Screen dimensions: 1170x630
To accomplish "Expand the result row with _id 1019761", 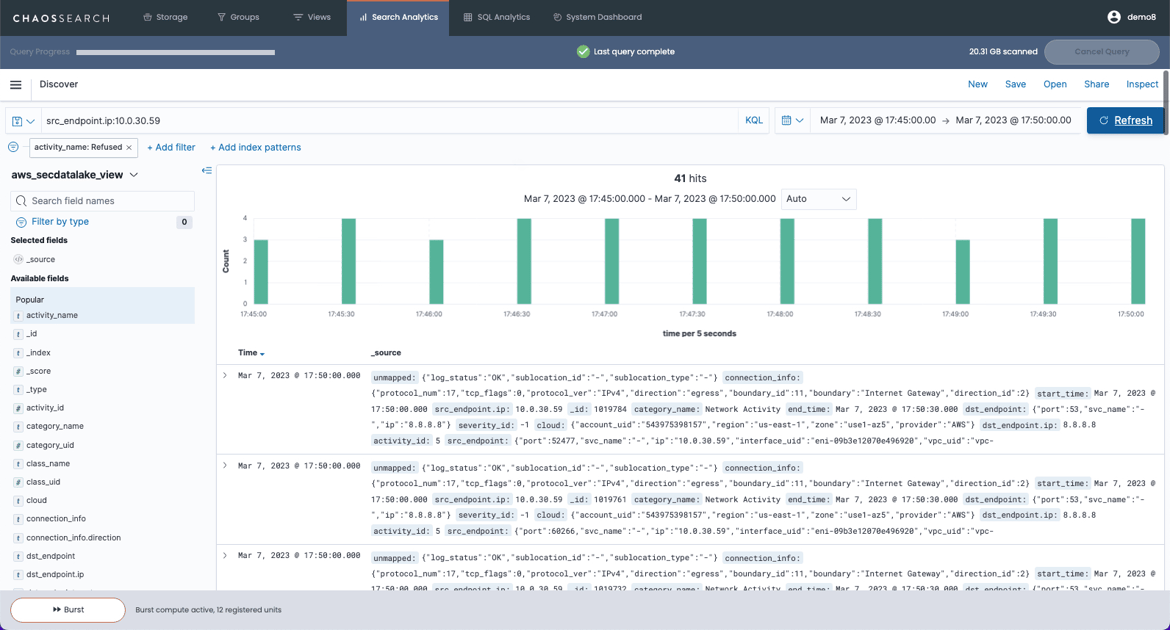I will click(225, 466).
